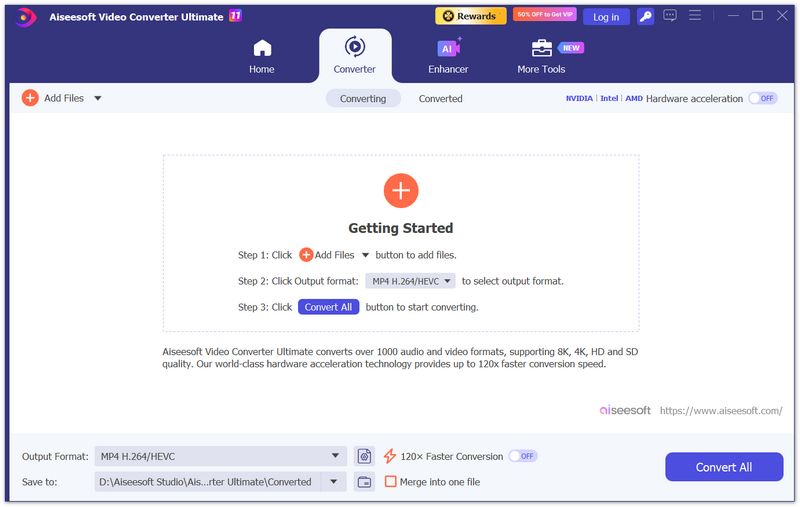800x507 pixels.
Task: Click the version 11 badge in title
Action: pos(235,16)
